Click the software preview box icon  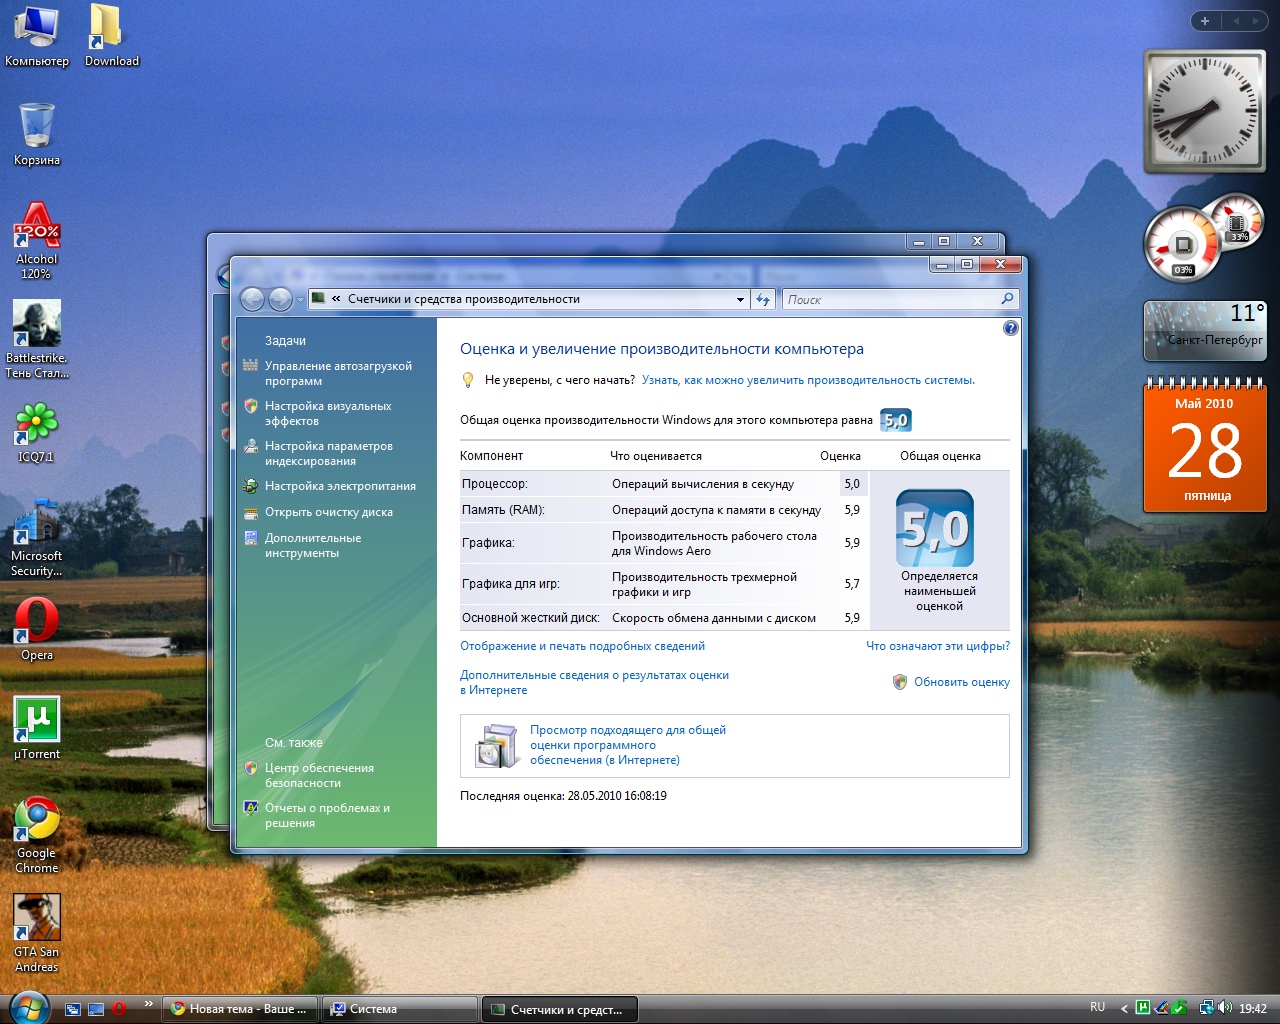[x=496, y=746]
